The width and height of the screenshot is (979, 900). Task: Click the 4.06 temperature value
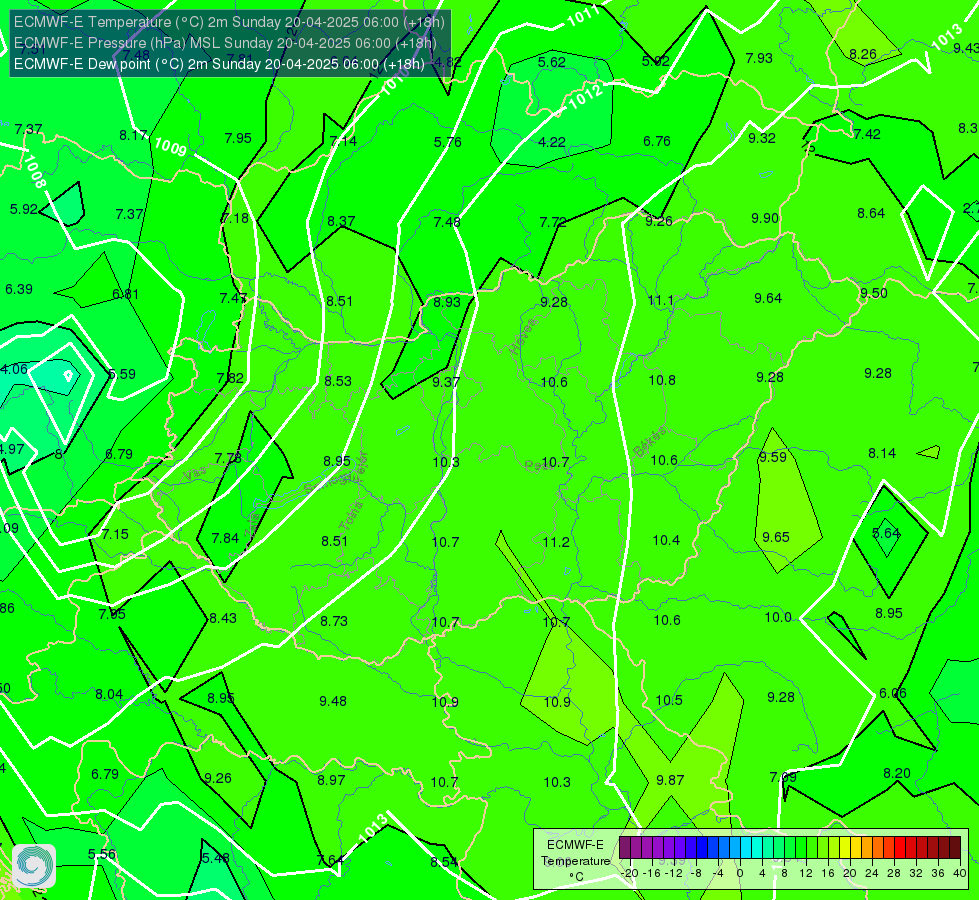[14, 369]
